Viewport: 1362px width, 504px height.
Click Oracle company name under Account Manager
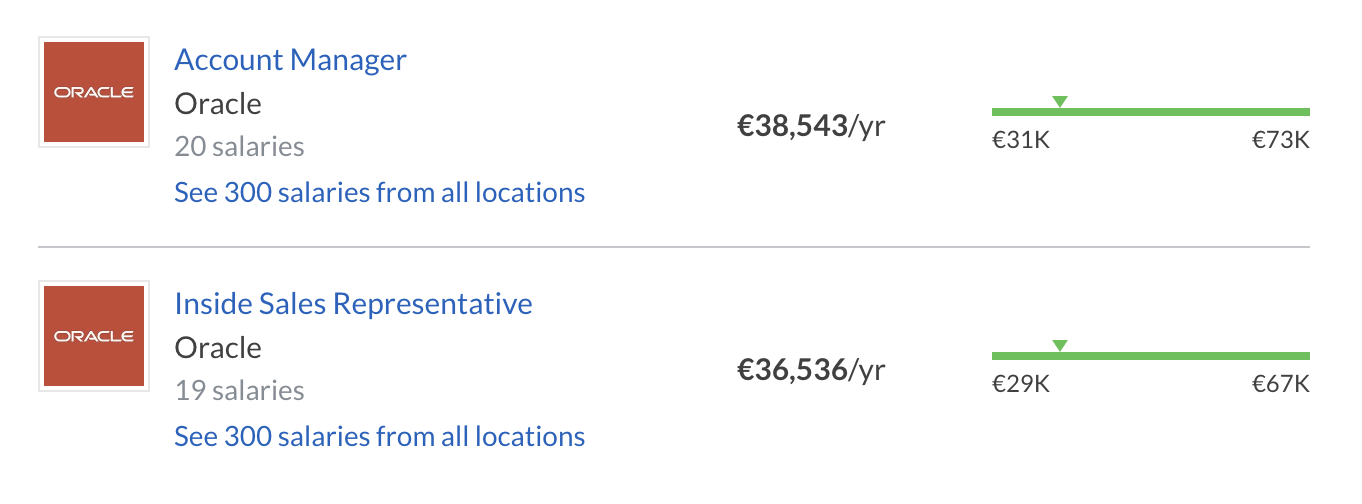pyautogui.click(x=218, y=103)
